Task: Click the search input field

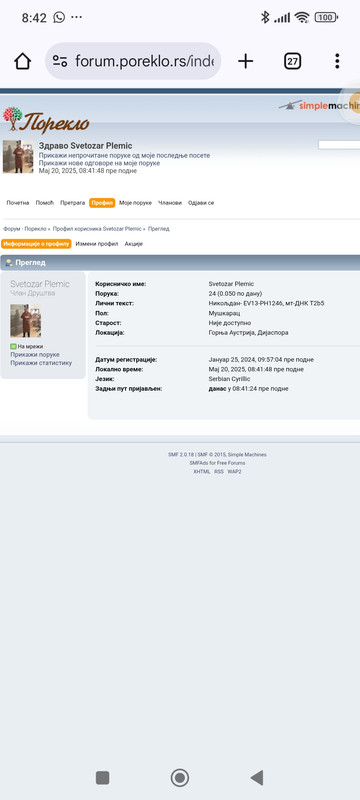Action: 339,145
